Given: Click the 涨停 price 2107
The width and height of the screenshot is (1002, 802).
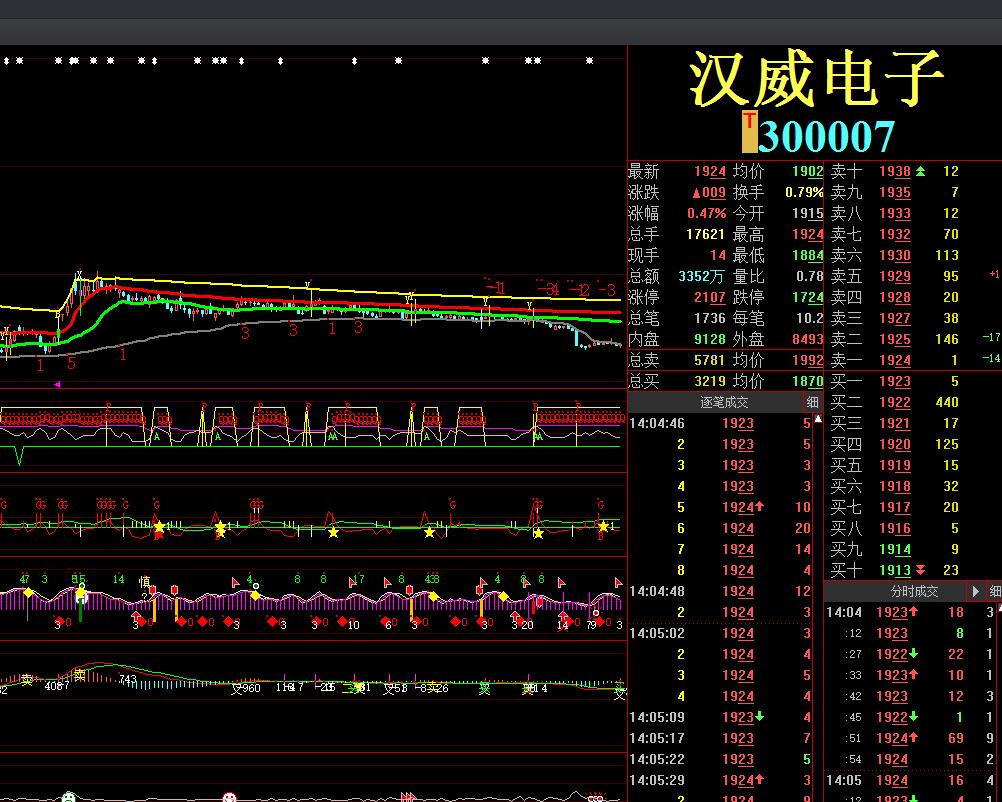Looking at the screenshot, I should [709, 298].
